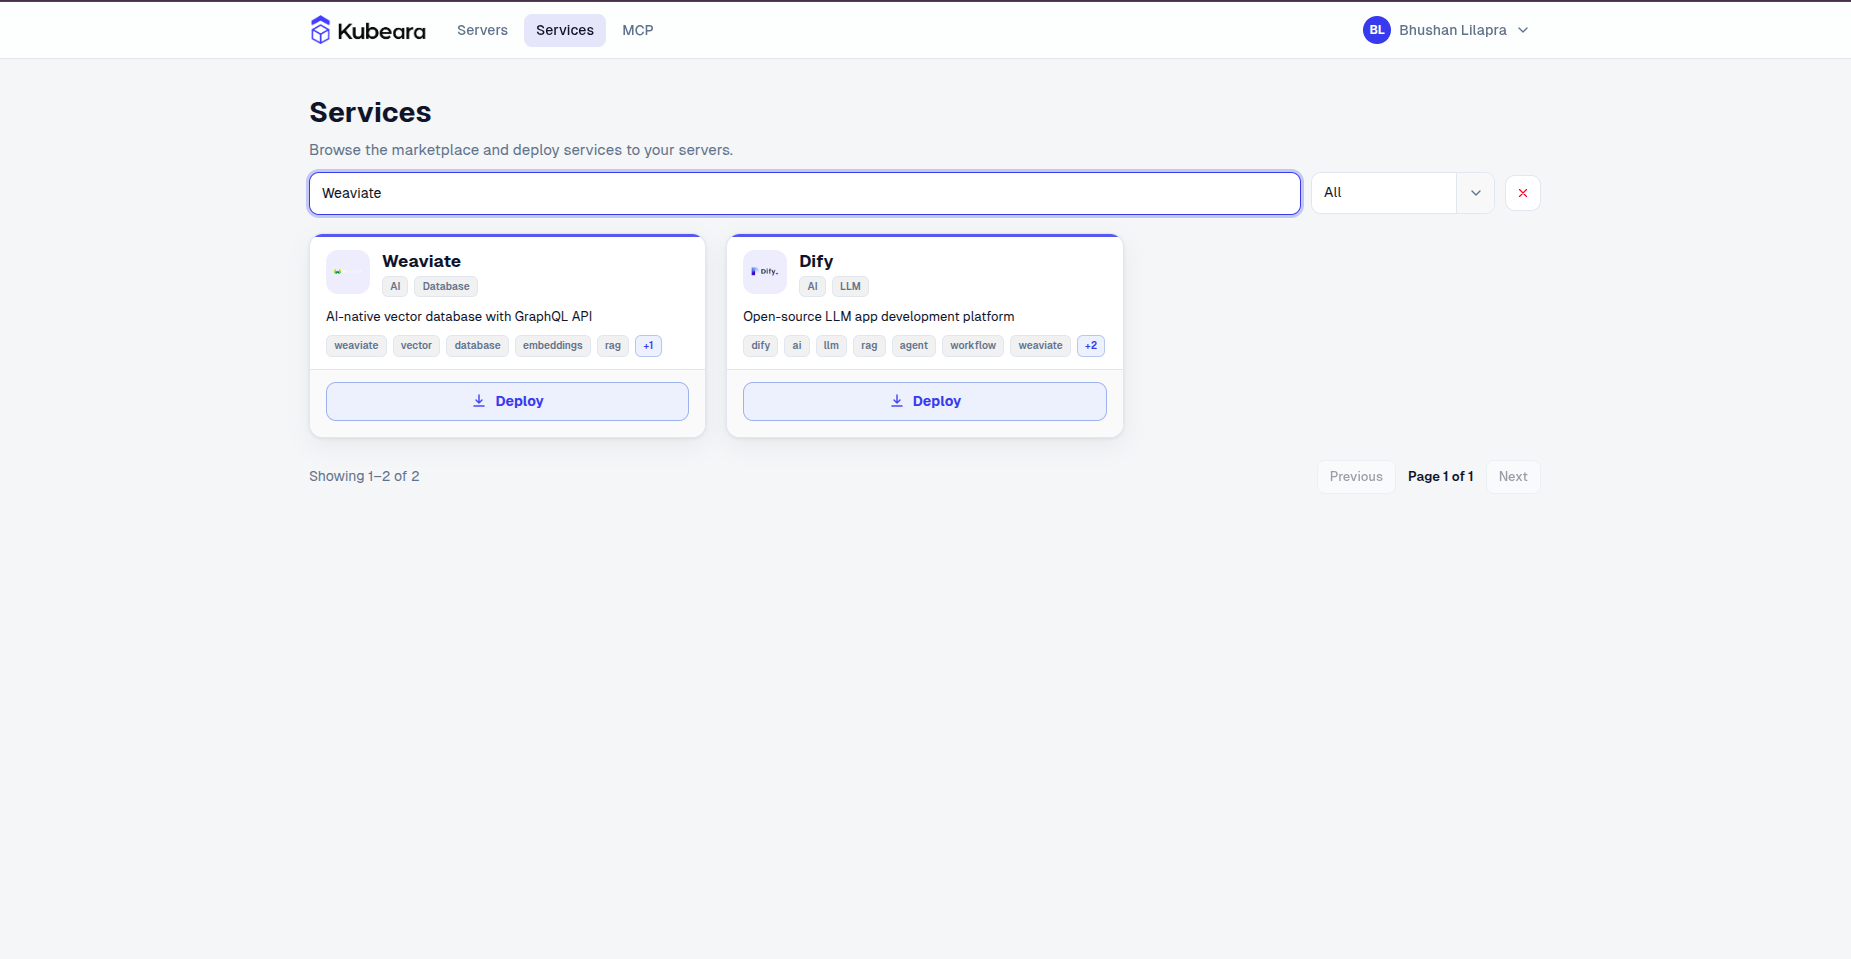Click the 'database' tag on Weaviate
This screenshot has height=959, width=1851.
coord(478,346)
